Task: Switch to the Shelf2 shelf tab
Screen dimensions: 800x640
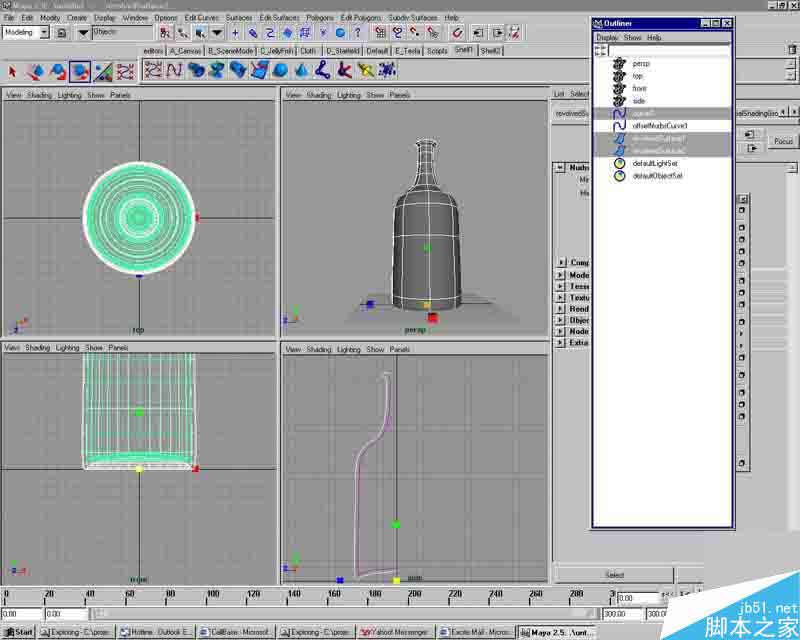Action: [491, 51]
